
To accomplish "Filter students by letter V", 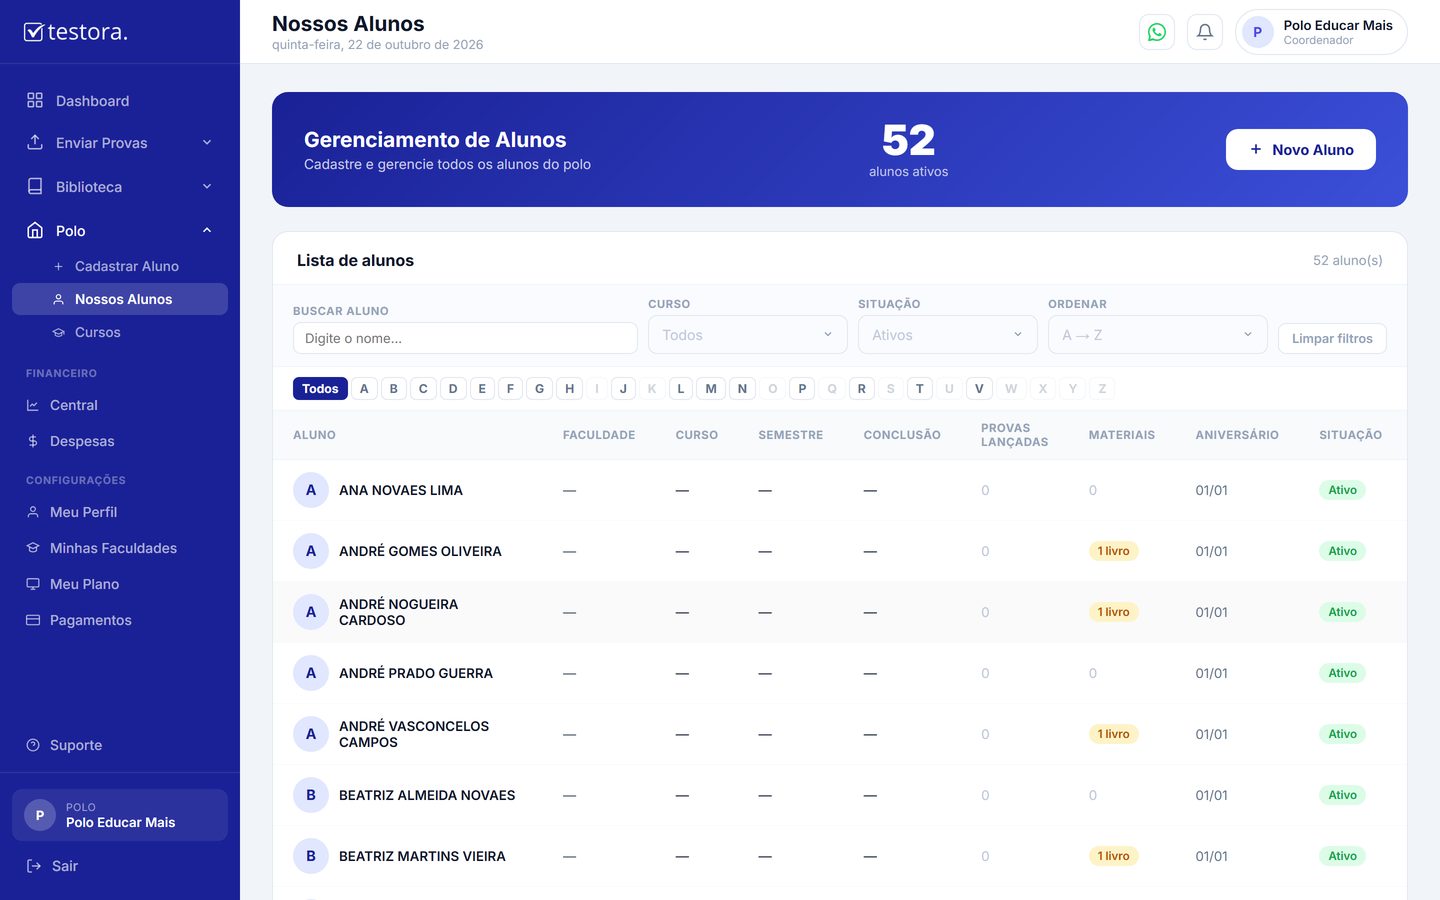I will pos(979,388).
